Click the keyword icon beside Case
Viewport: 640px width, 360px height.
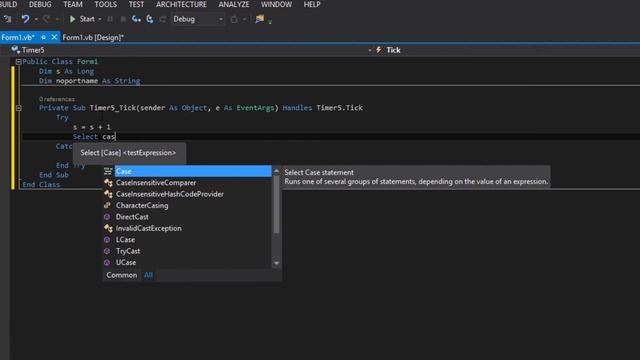point(108,171)
